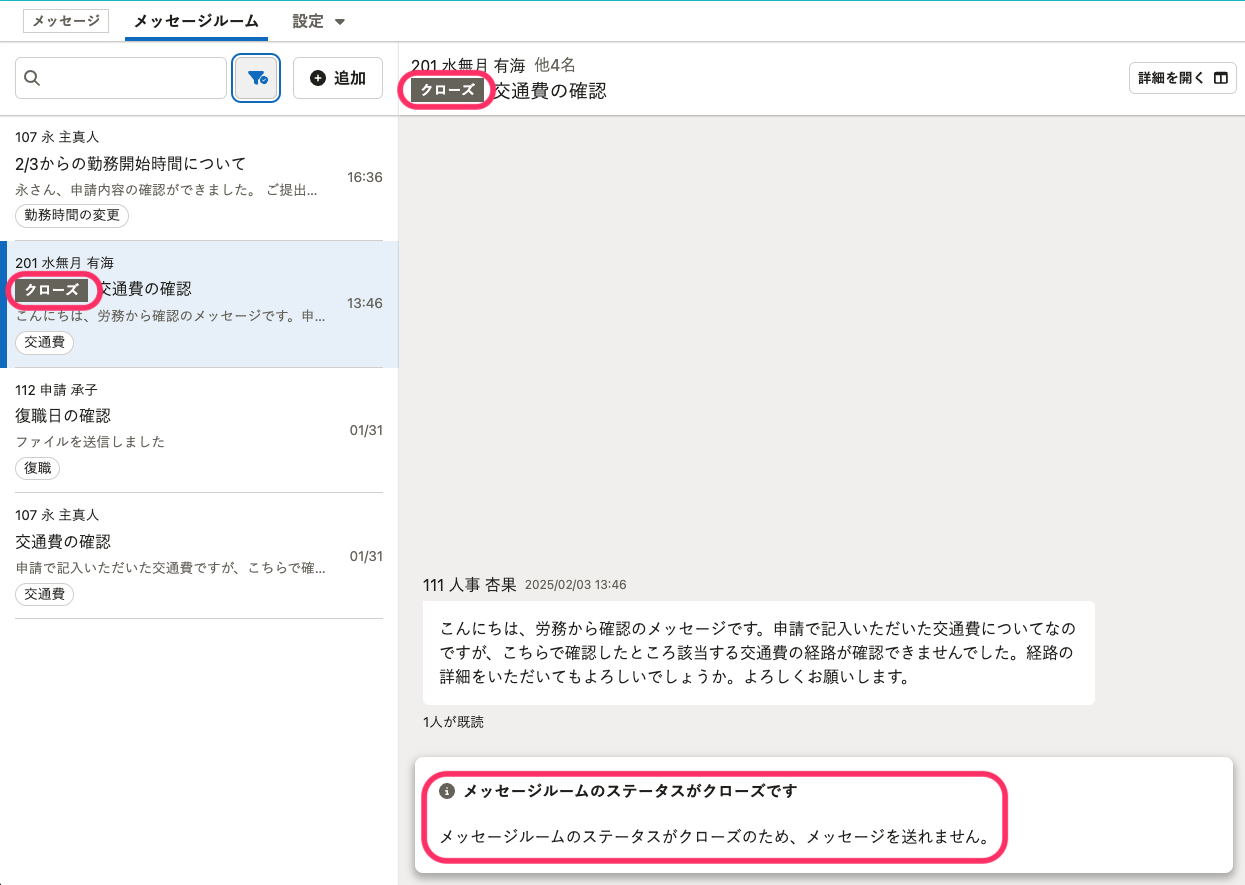Click the message bubble from 人事 杏果
Screen dimensions: 1245x885
pyautogui.click(x=758, y=653)
